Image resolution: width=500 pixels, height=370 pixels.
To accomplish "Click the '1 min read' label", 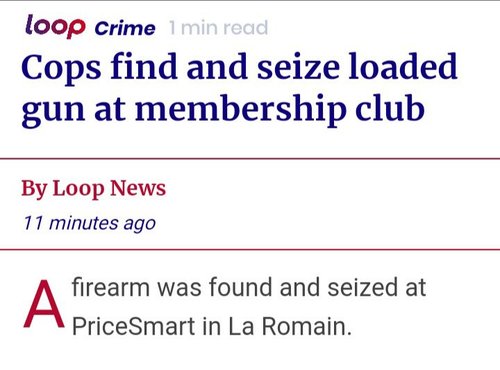I will [x=218, y=28].
